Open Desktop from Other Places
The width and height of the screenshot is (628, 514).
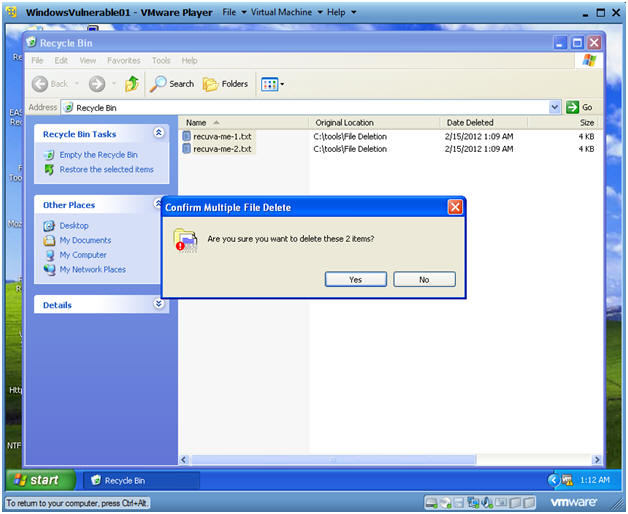coord(74,226)
